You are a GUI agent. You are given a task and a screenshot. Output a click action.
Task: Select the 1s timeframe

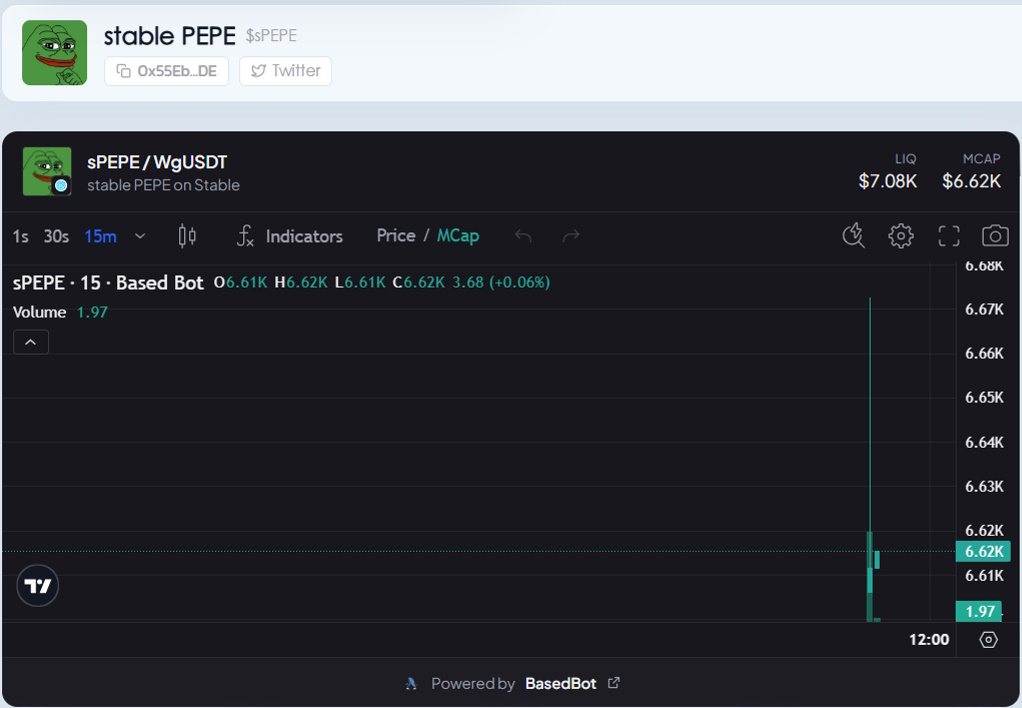[20, 236]
